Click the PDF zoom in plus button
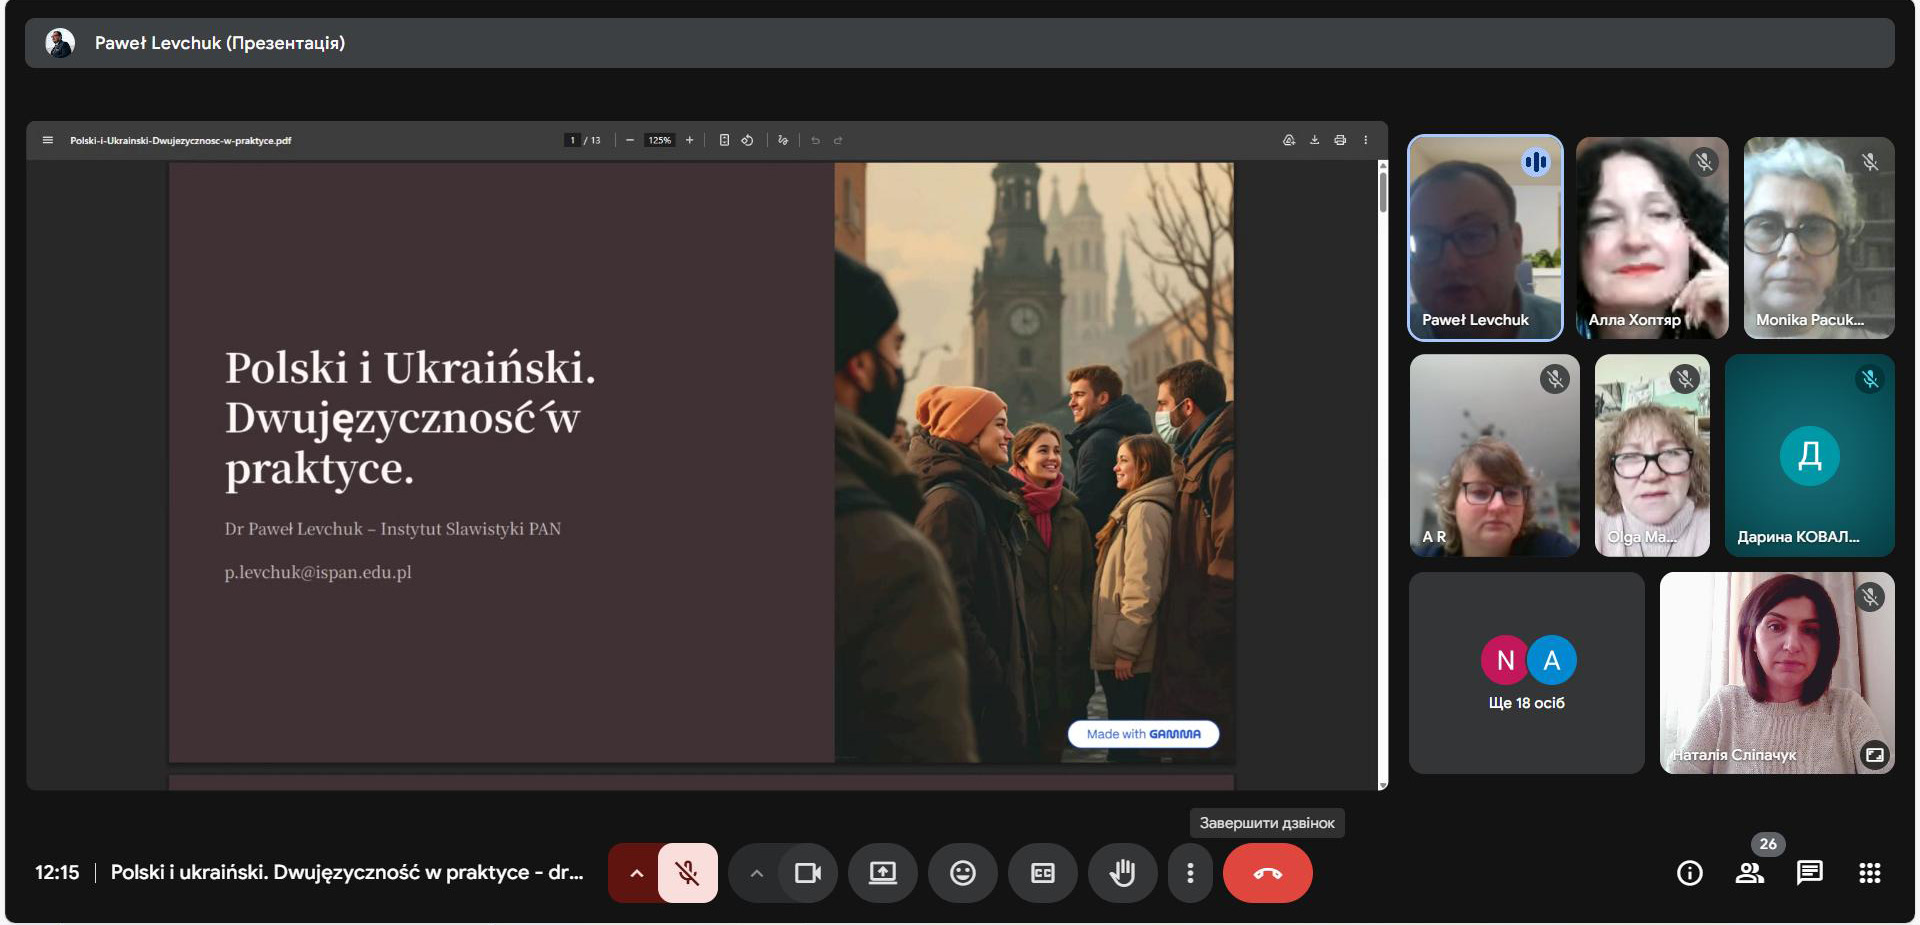The width and height of the screenshot is (1920, 925). pyautogui.click(x=689, y=140)
